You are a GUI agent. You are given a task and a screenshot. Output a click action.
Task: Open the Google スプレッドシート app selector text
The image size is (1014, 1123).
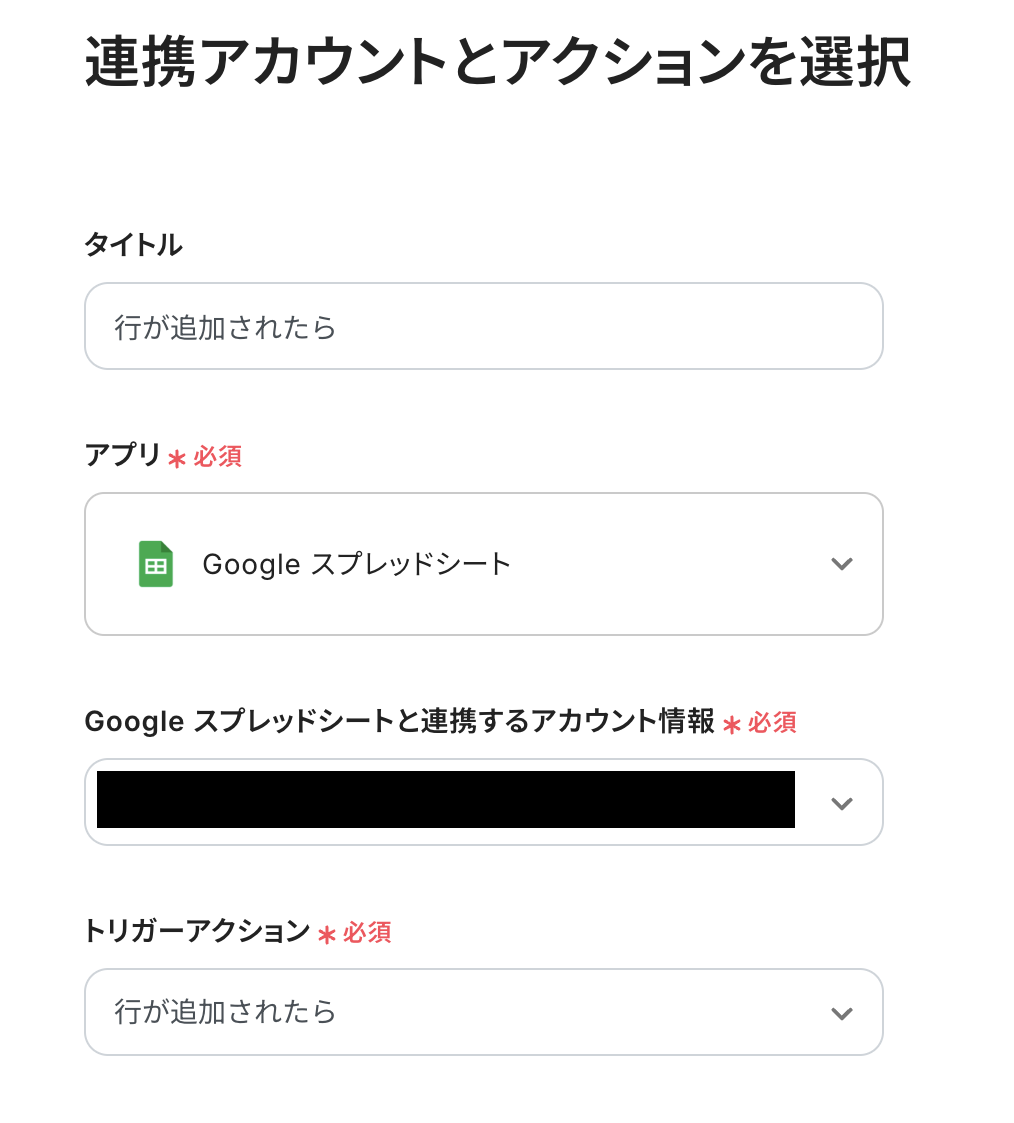[357, 564]
